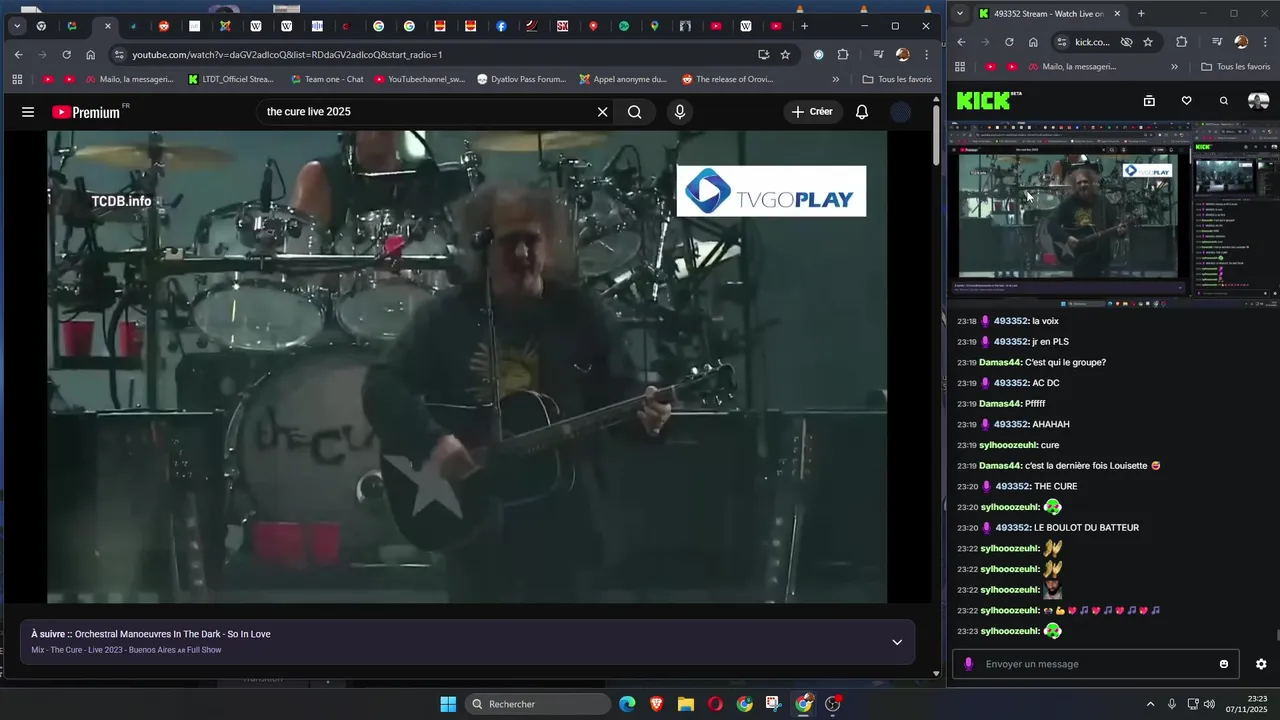Toggle tracking protection eye icon for kick.com
The height and width of the screenshot is (720, 1280).
(1126, 42)
